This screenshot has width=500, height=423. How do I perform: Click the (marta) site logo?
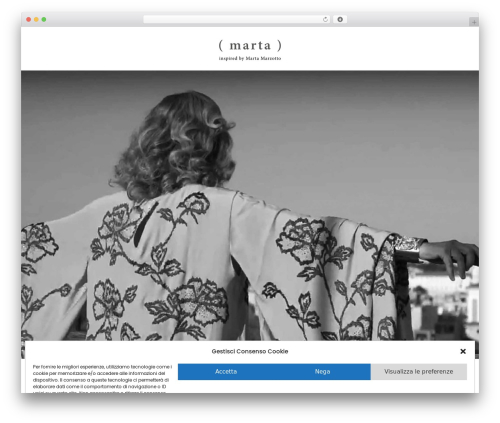tap(250, 45)
